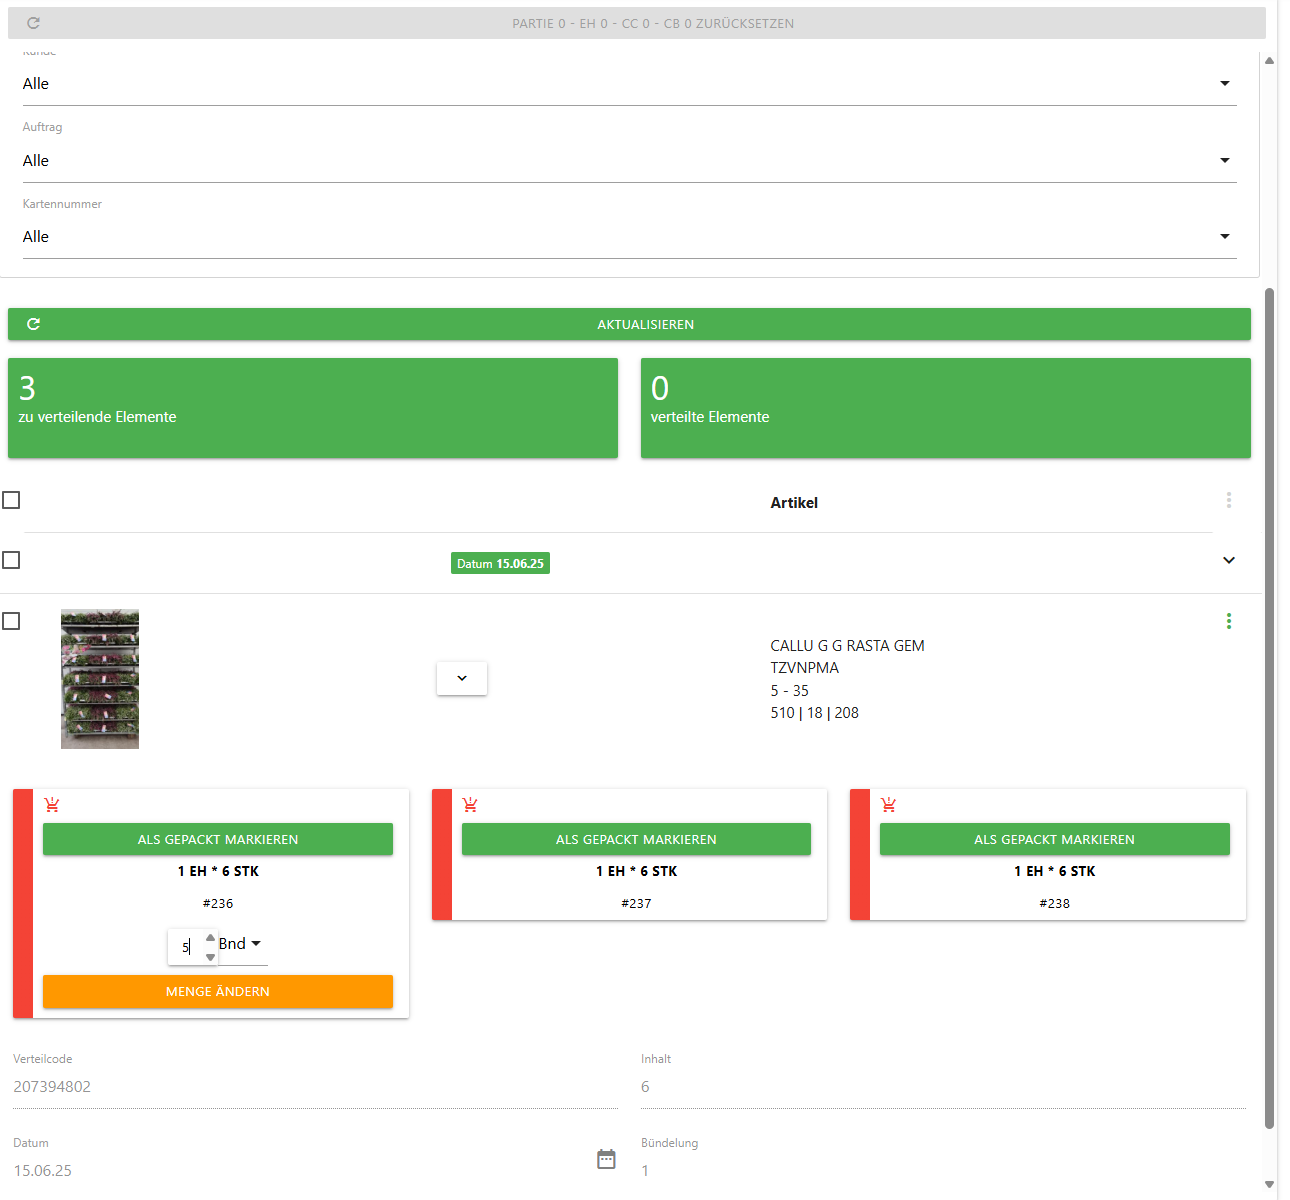Click the '3 zu verteilende Elemente' tile

coord(313,408)
